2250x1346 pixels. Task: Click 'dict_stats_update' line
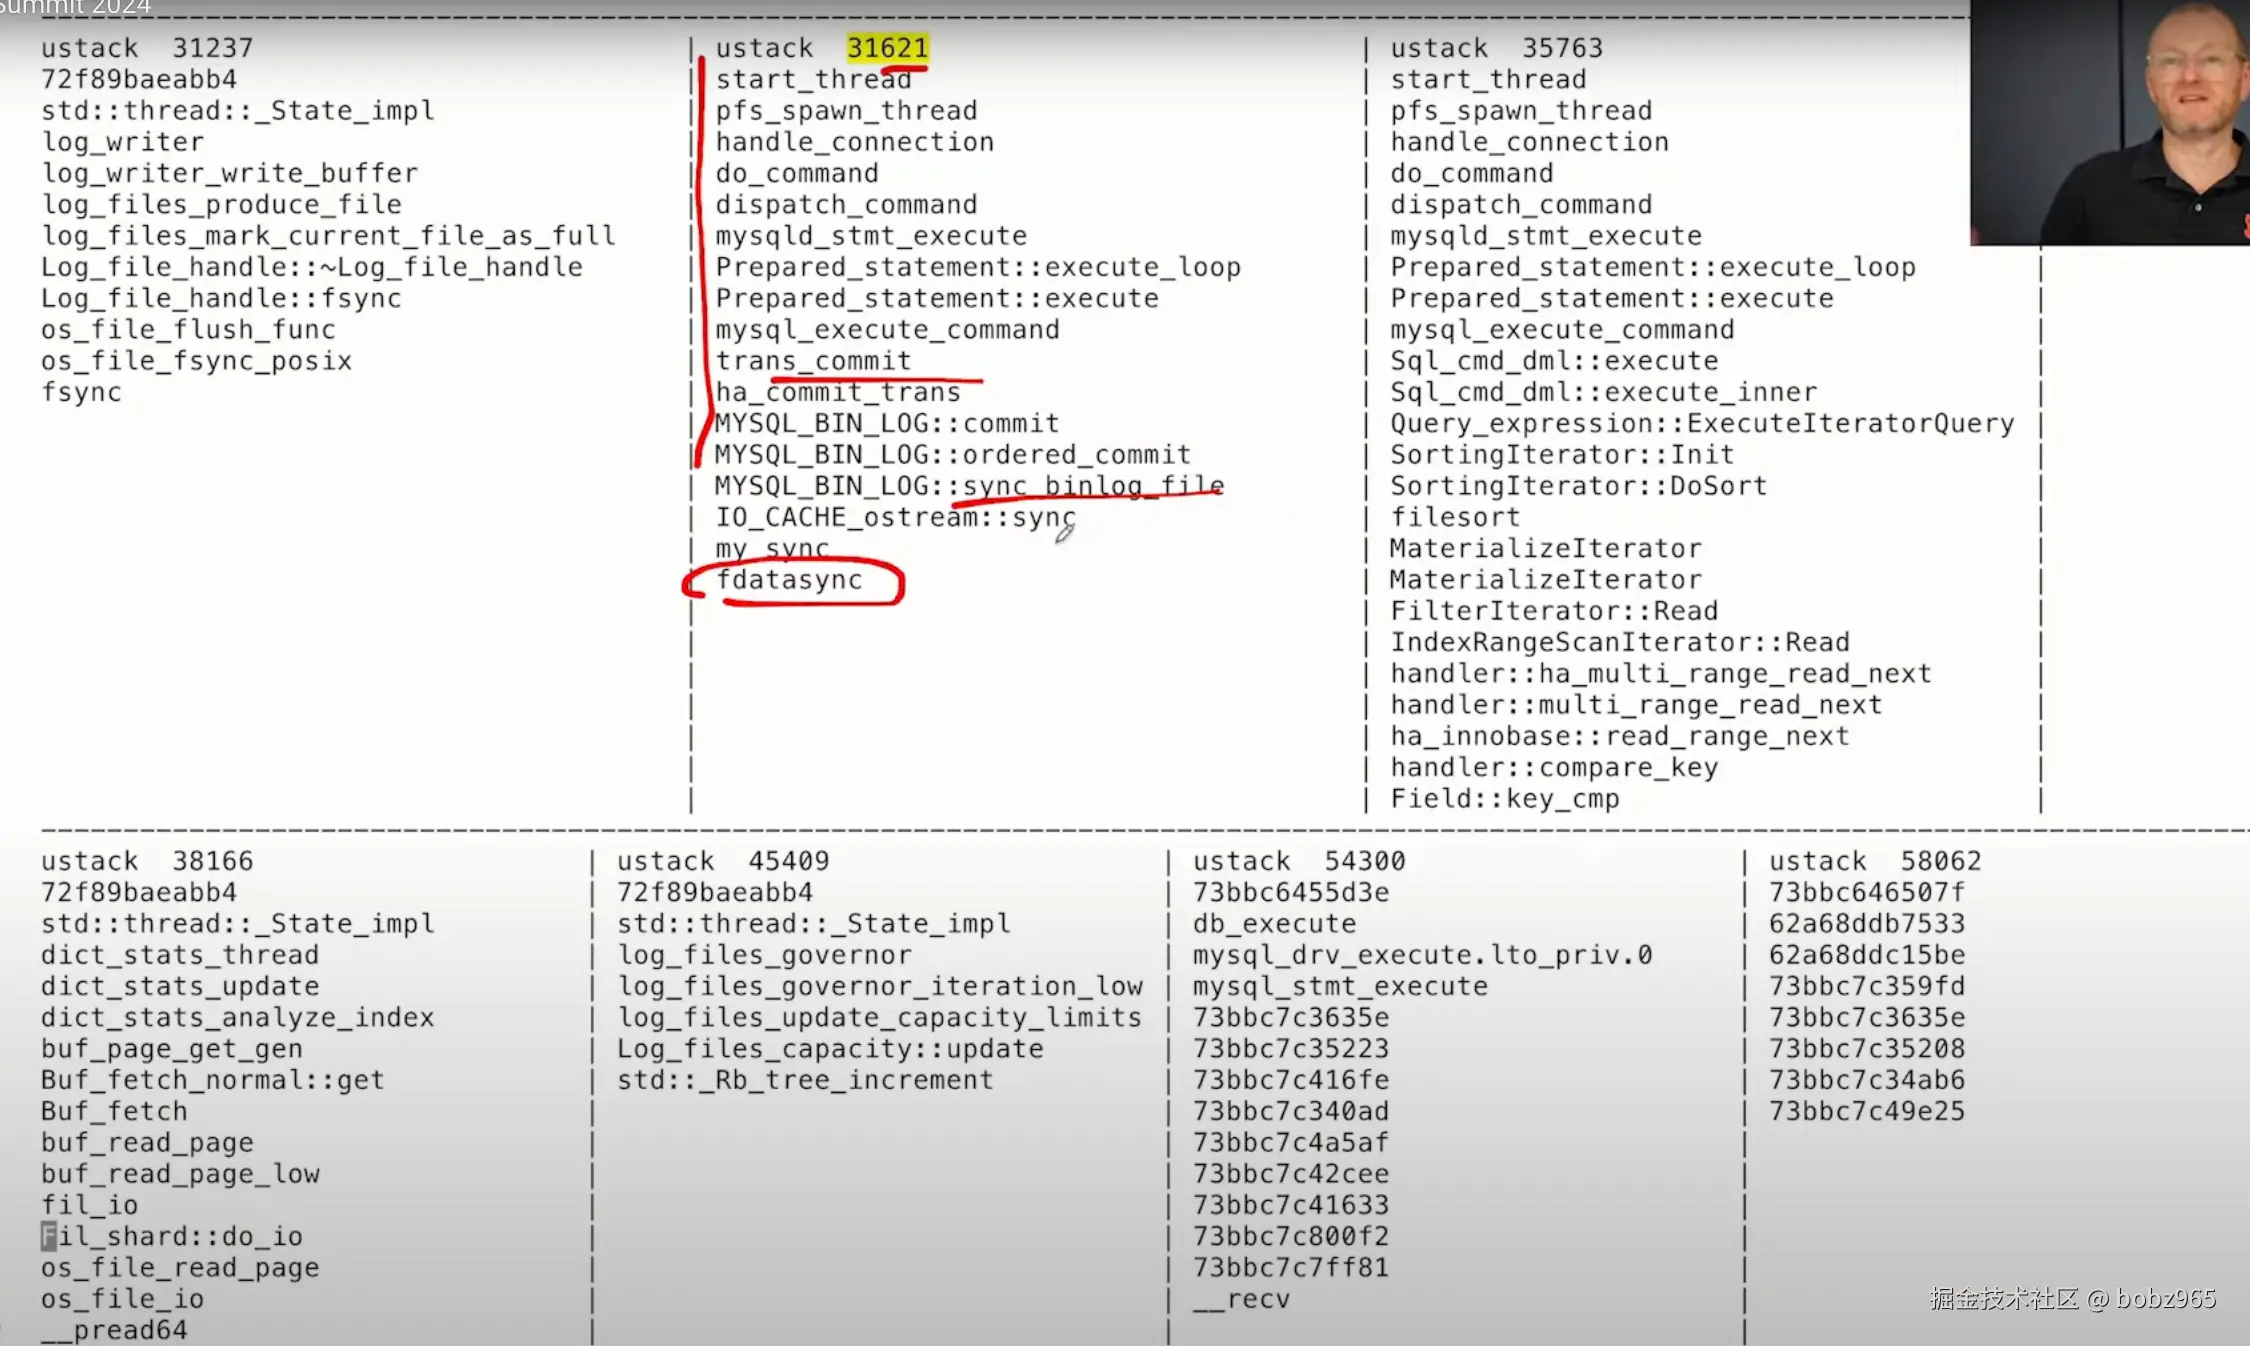180,986
